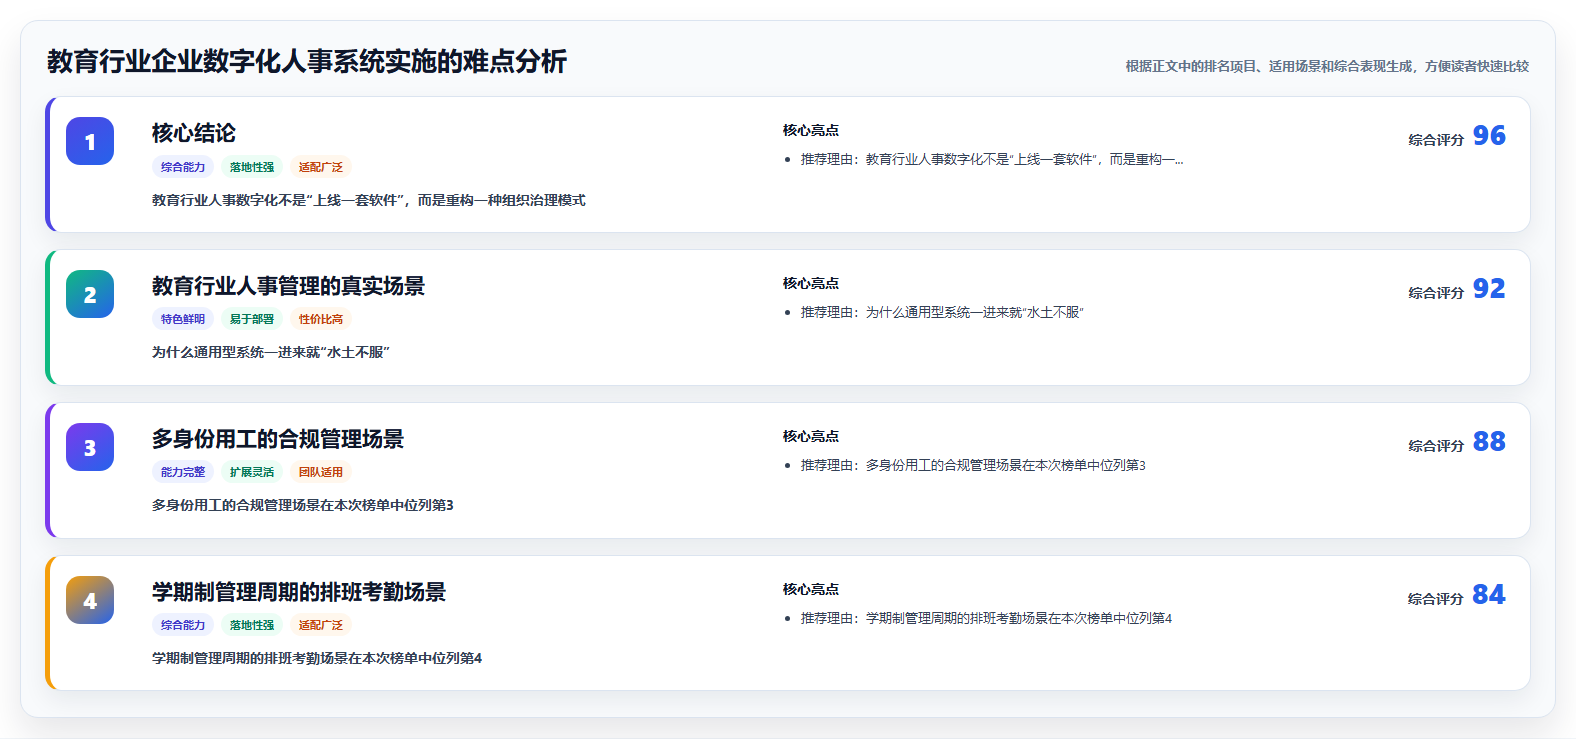
Task: Click the score 84 value
Action: point(1489,595)
